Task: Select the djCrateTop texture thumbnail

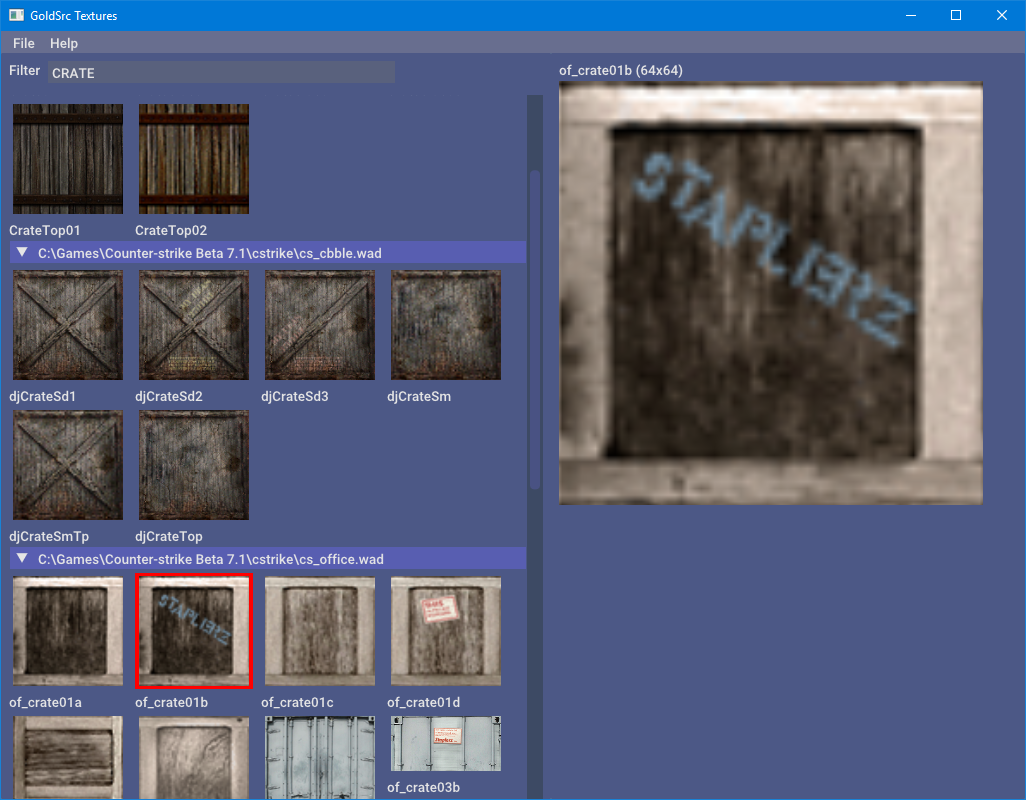Action: (194, 465)
